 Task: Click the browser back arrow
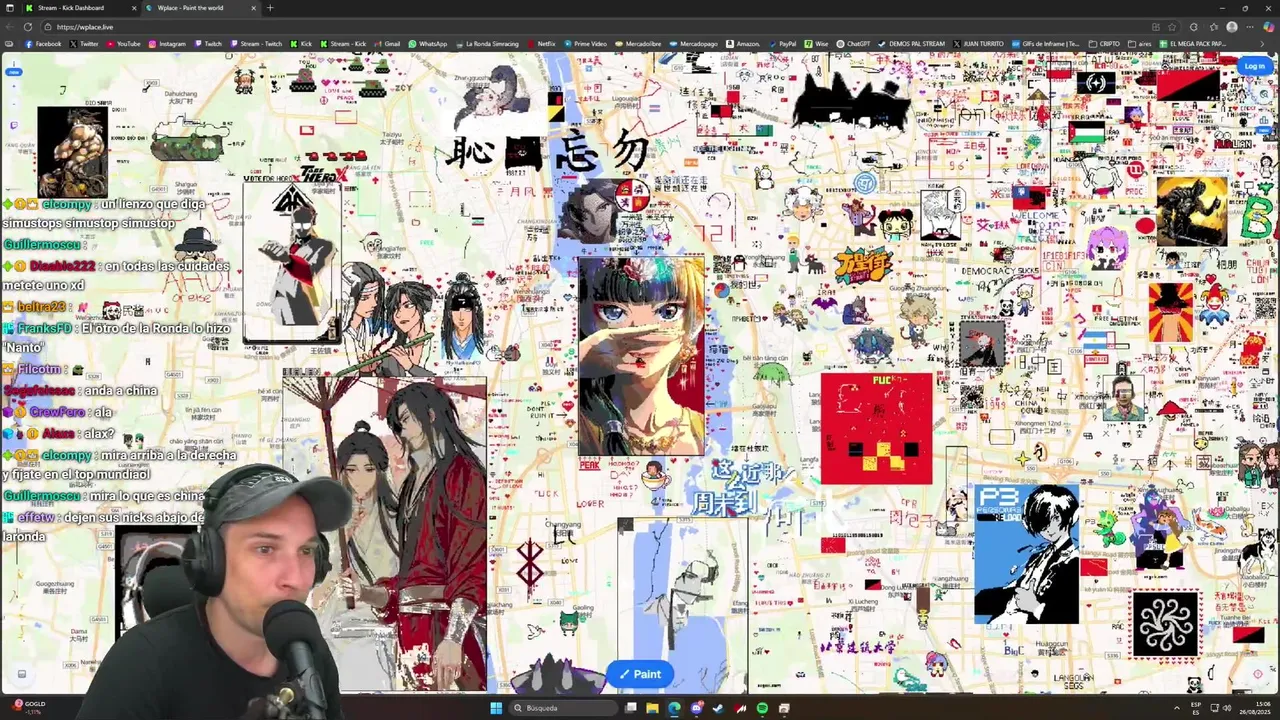[x=10, y=27]
